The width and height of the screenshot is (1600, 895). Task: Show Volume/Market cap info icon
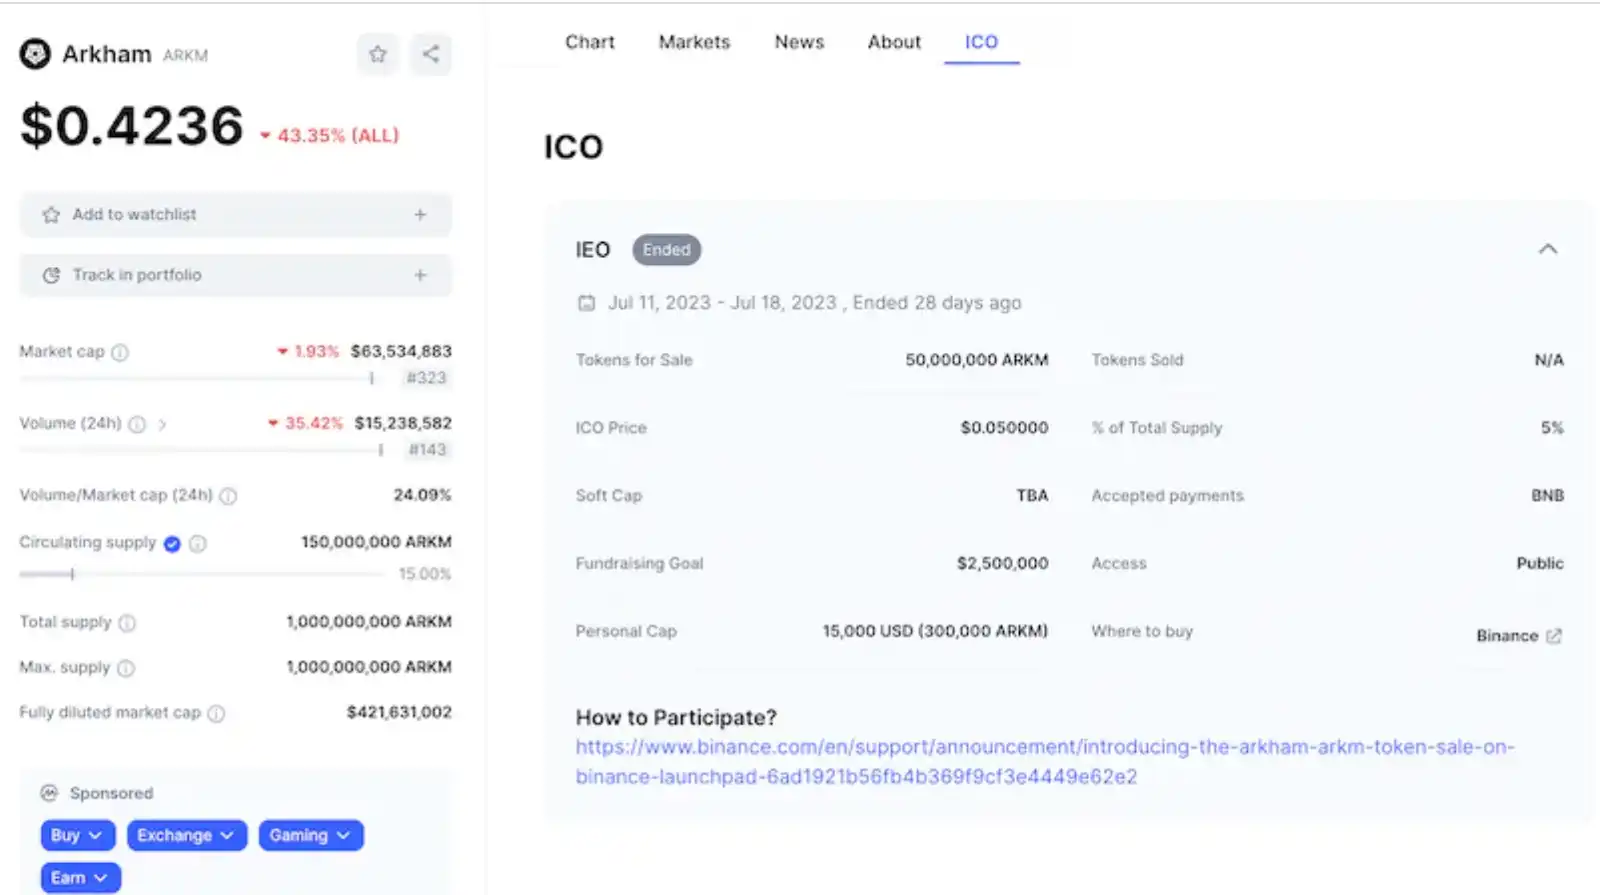pos(228,496)
